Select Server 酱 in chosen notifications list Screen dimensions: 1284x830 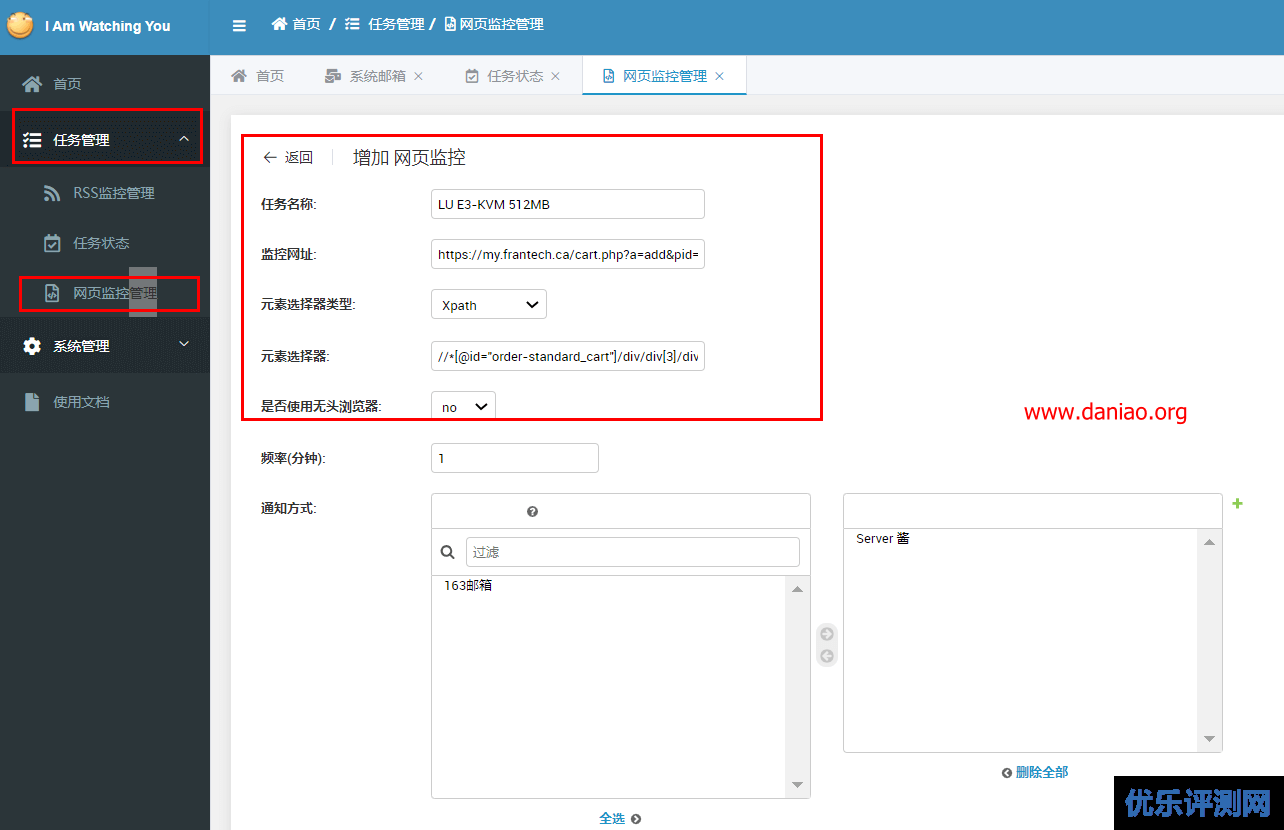[883, 539]
